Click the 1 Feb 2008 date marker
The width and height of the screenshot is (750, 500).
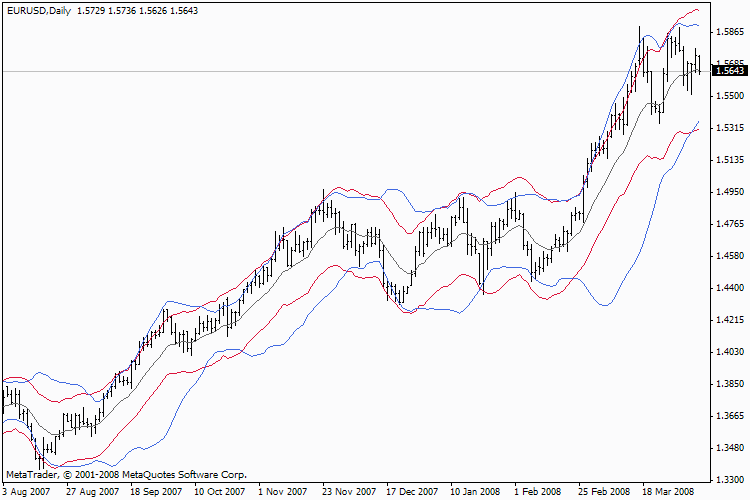[537, 491]
